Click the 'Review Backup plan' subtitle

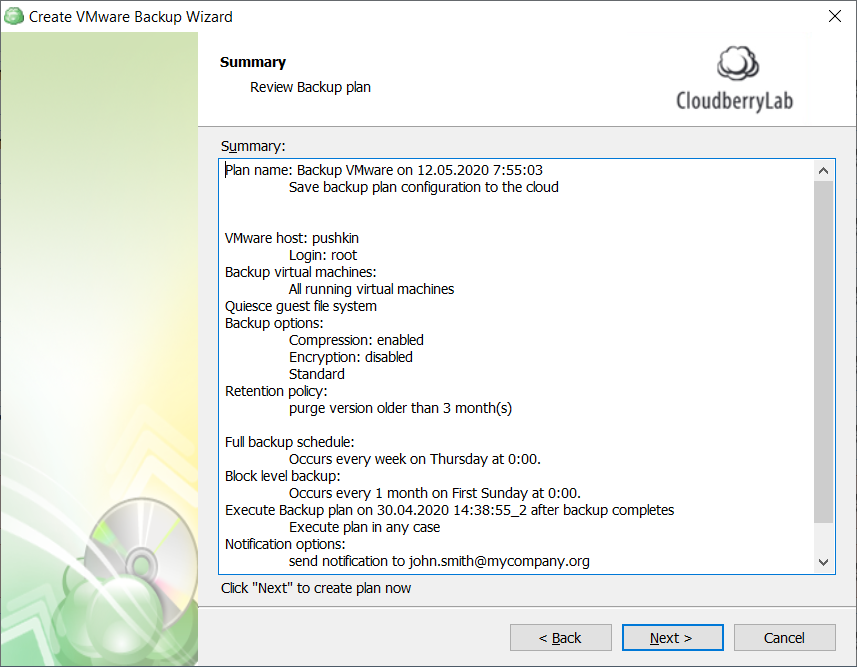[310, 87]
